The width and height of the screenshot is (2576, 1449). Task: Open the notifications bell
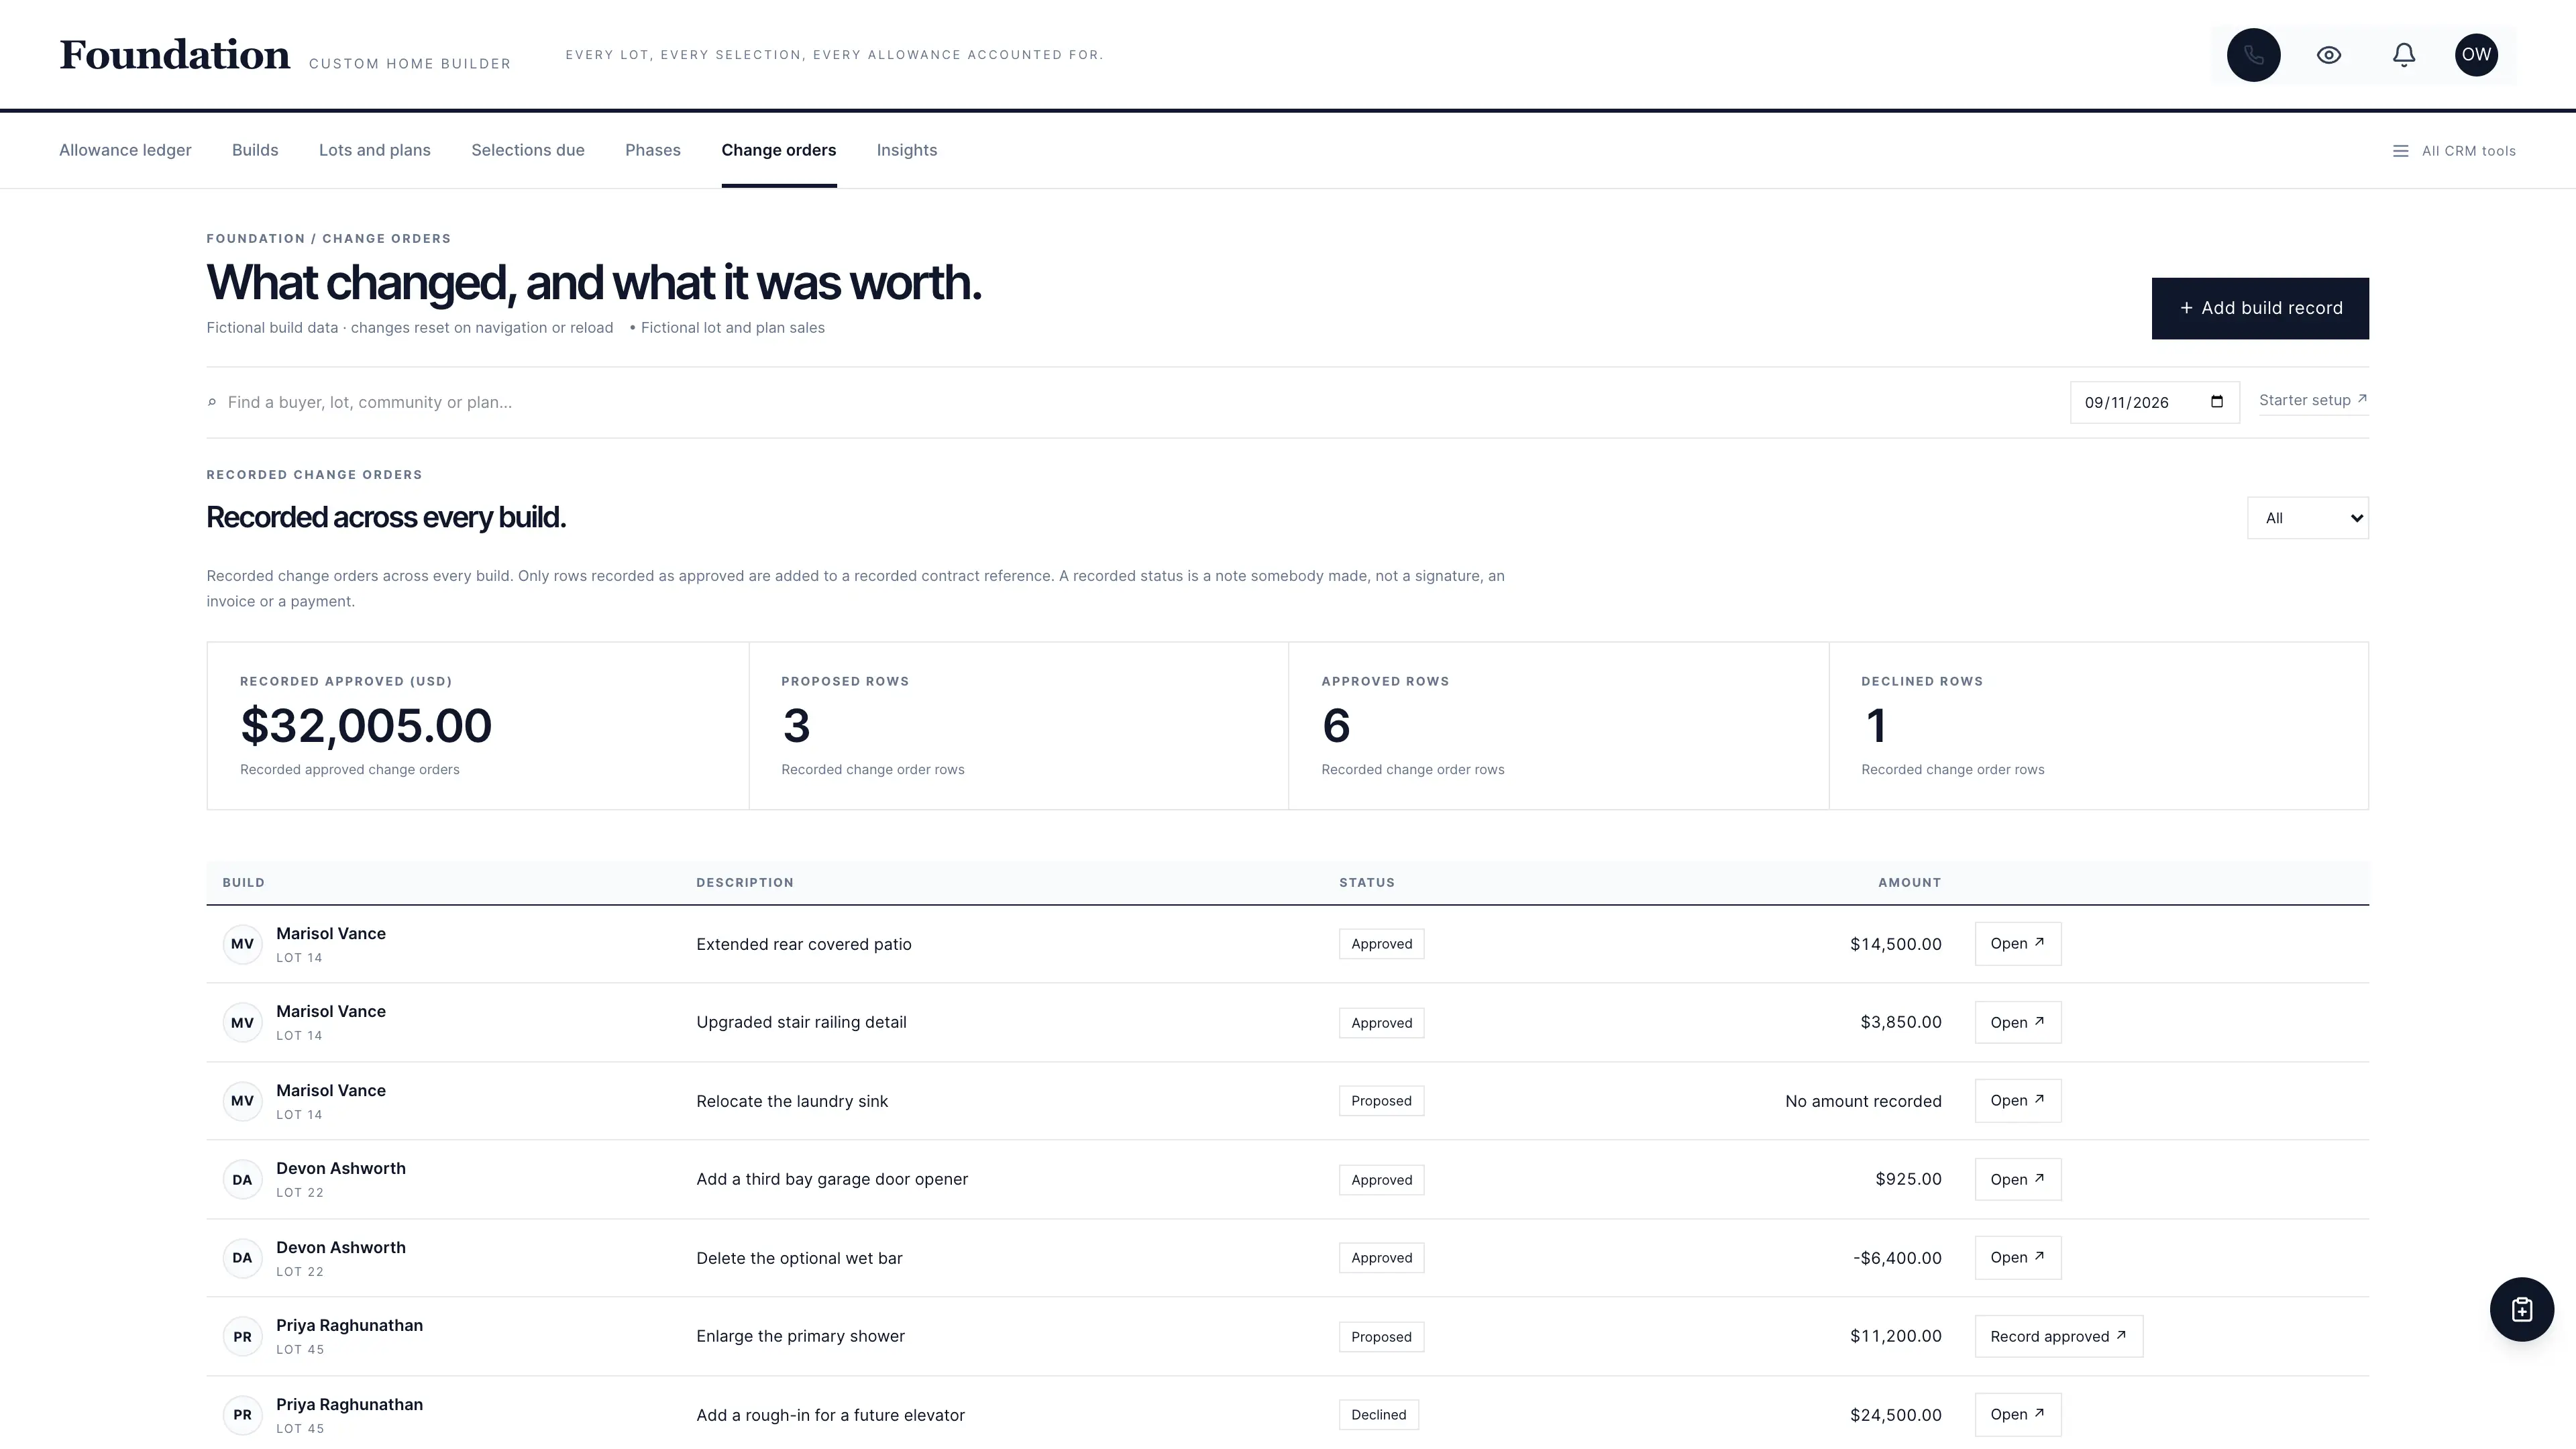[x=2404, y=55]
